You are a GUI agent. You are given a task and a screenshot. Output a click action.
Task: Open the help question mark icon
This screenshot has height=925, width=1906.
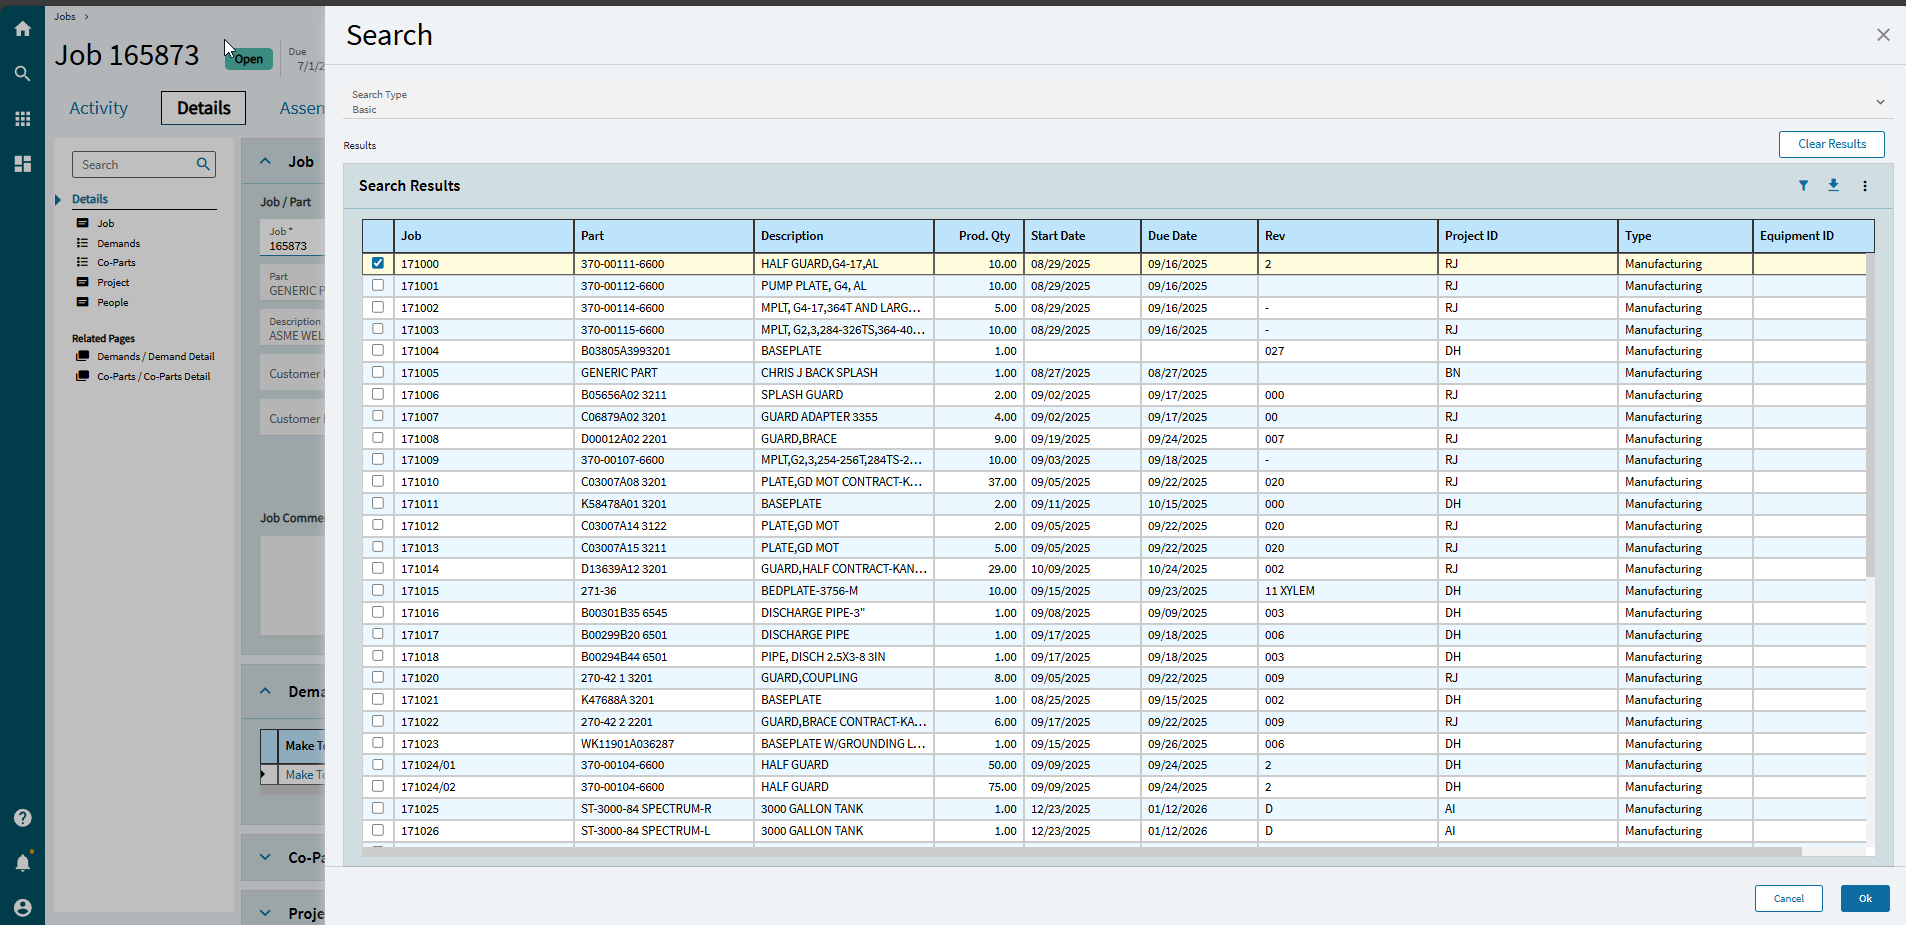[x=22, y=818]
